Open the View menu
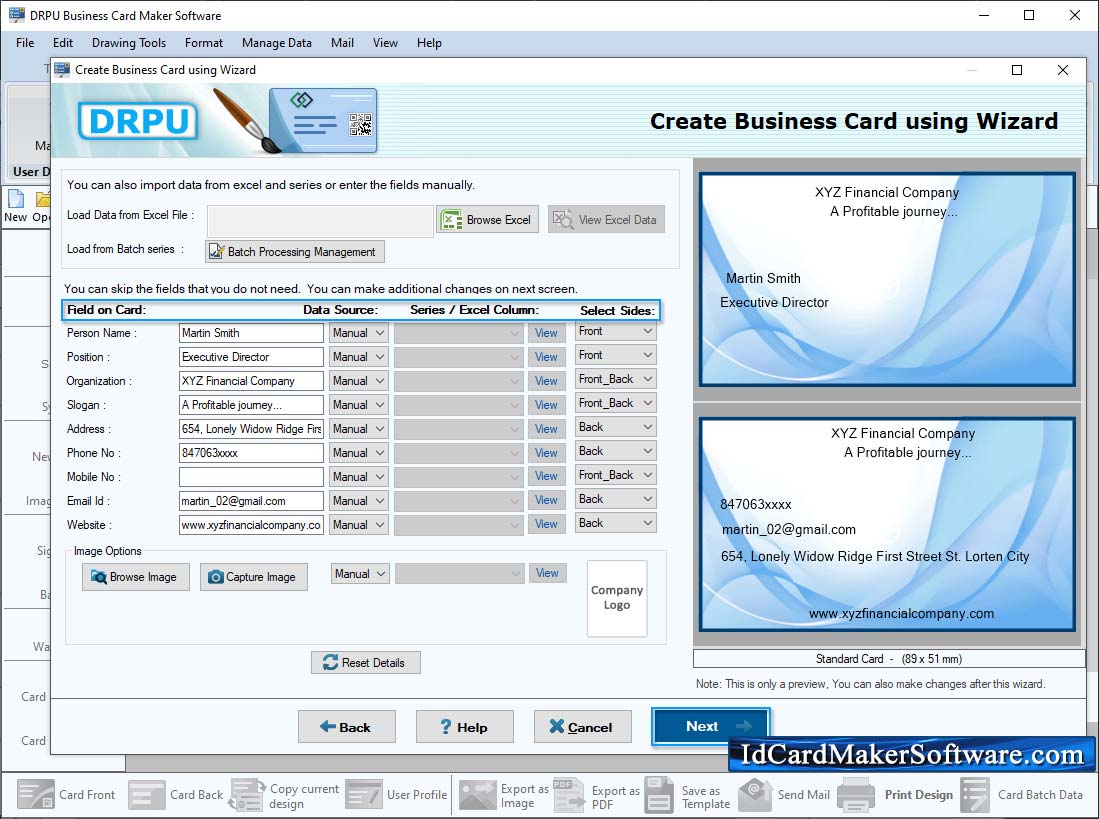Viewport: 1099px width, 819px height. point(385,43)
